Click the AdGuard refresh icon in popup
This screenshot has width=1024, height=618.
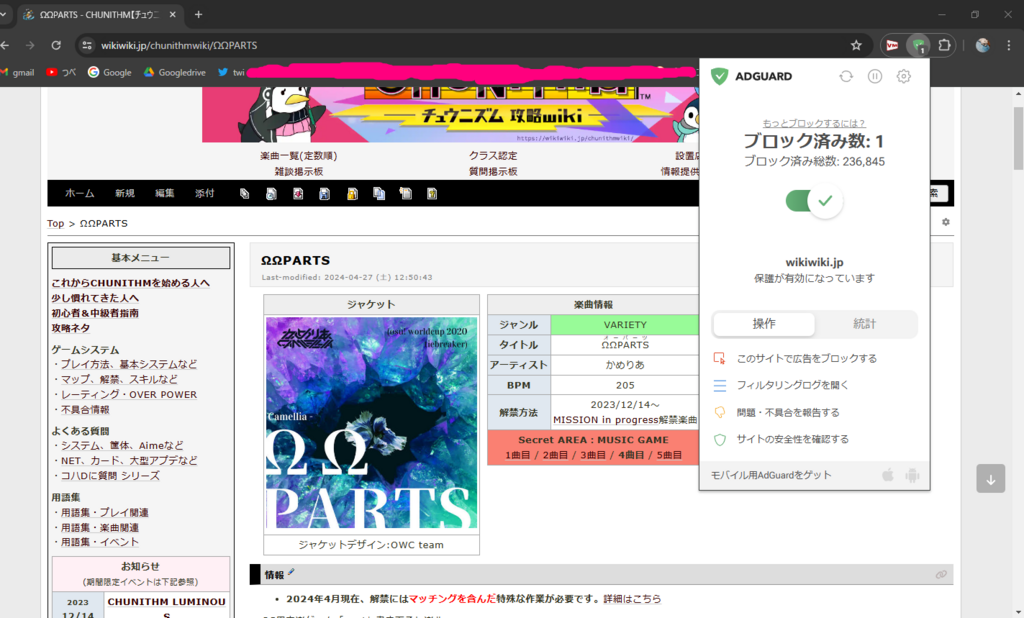click(x=846, y=76)
